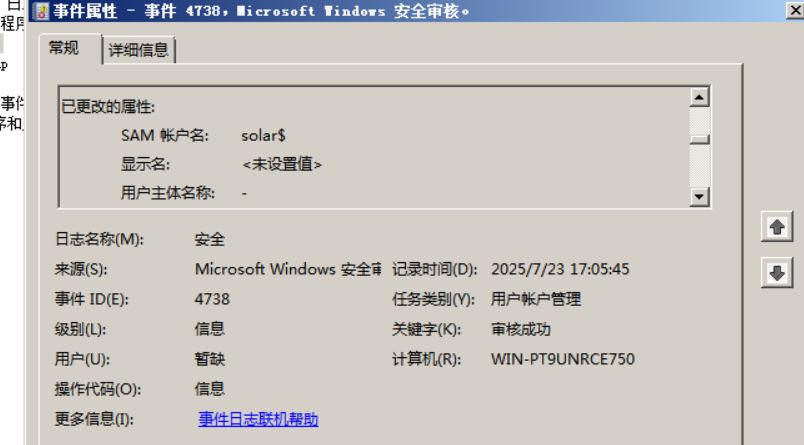Click the recorded time 2025/7/23 17:05:45
Viewport: 804px width, 445px height.
pyautogui.click(x=560, y=269)
